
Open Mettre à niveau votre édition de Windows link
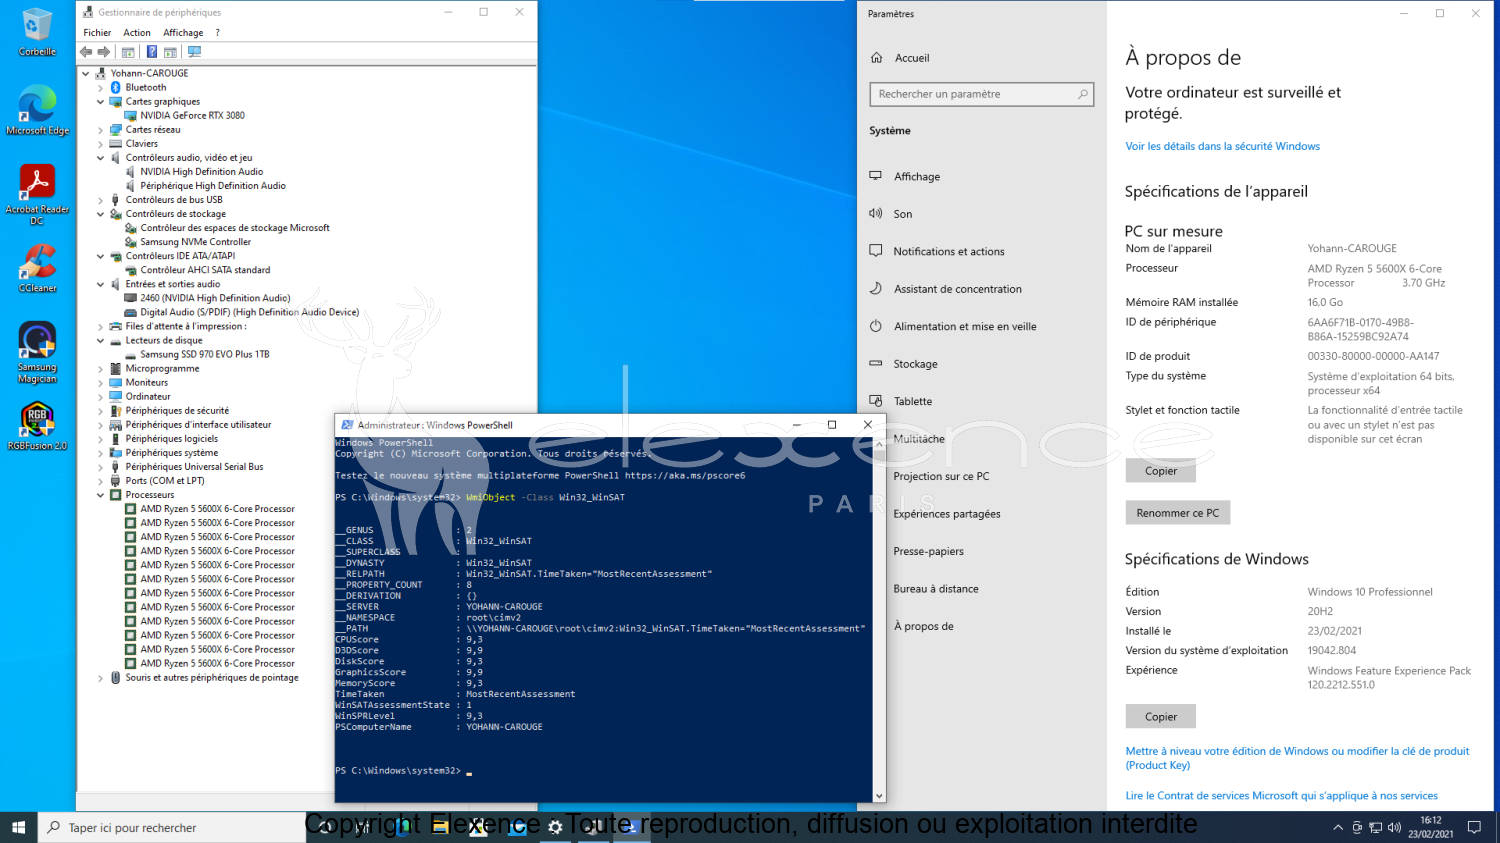point(1297,758)
